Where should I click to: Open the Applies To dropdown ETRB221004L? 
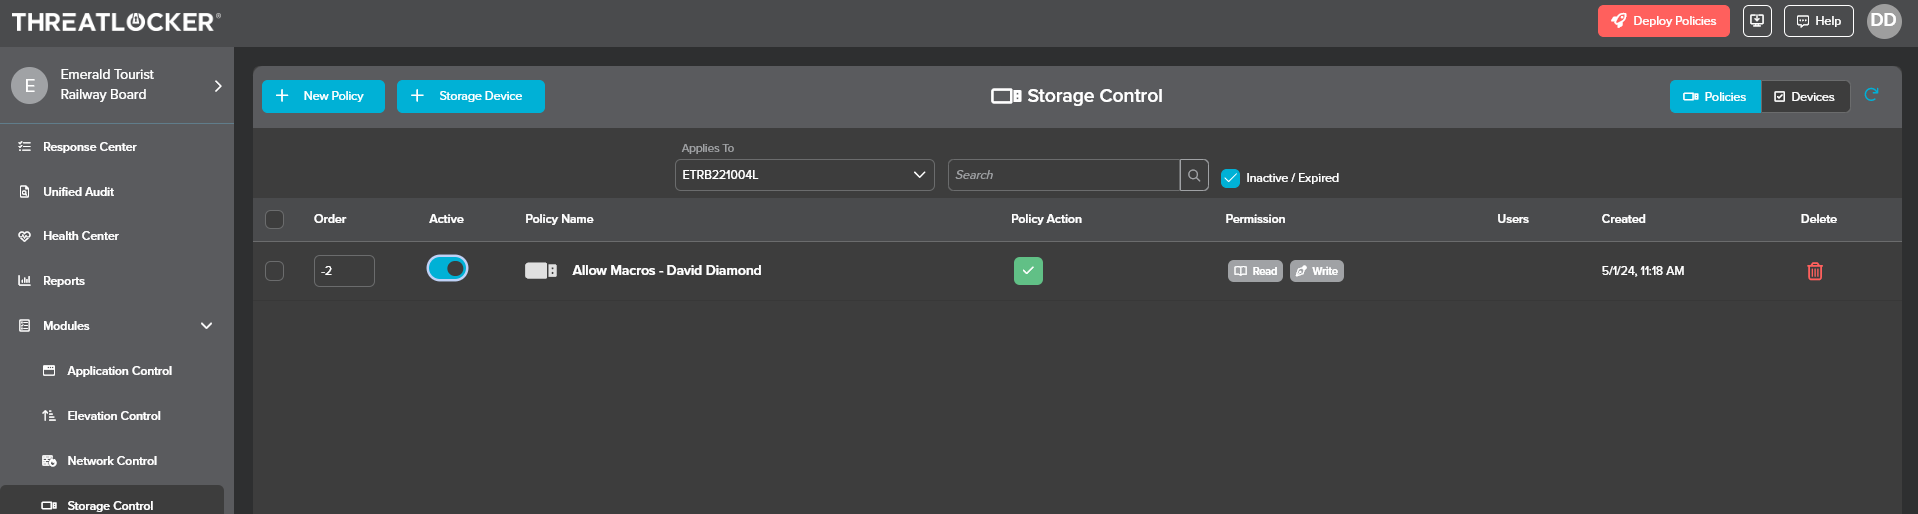click(804, 175)
